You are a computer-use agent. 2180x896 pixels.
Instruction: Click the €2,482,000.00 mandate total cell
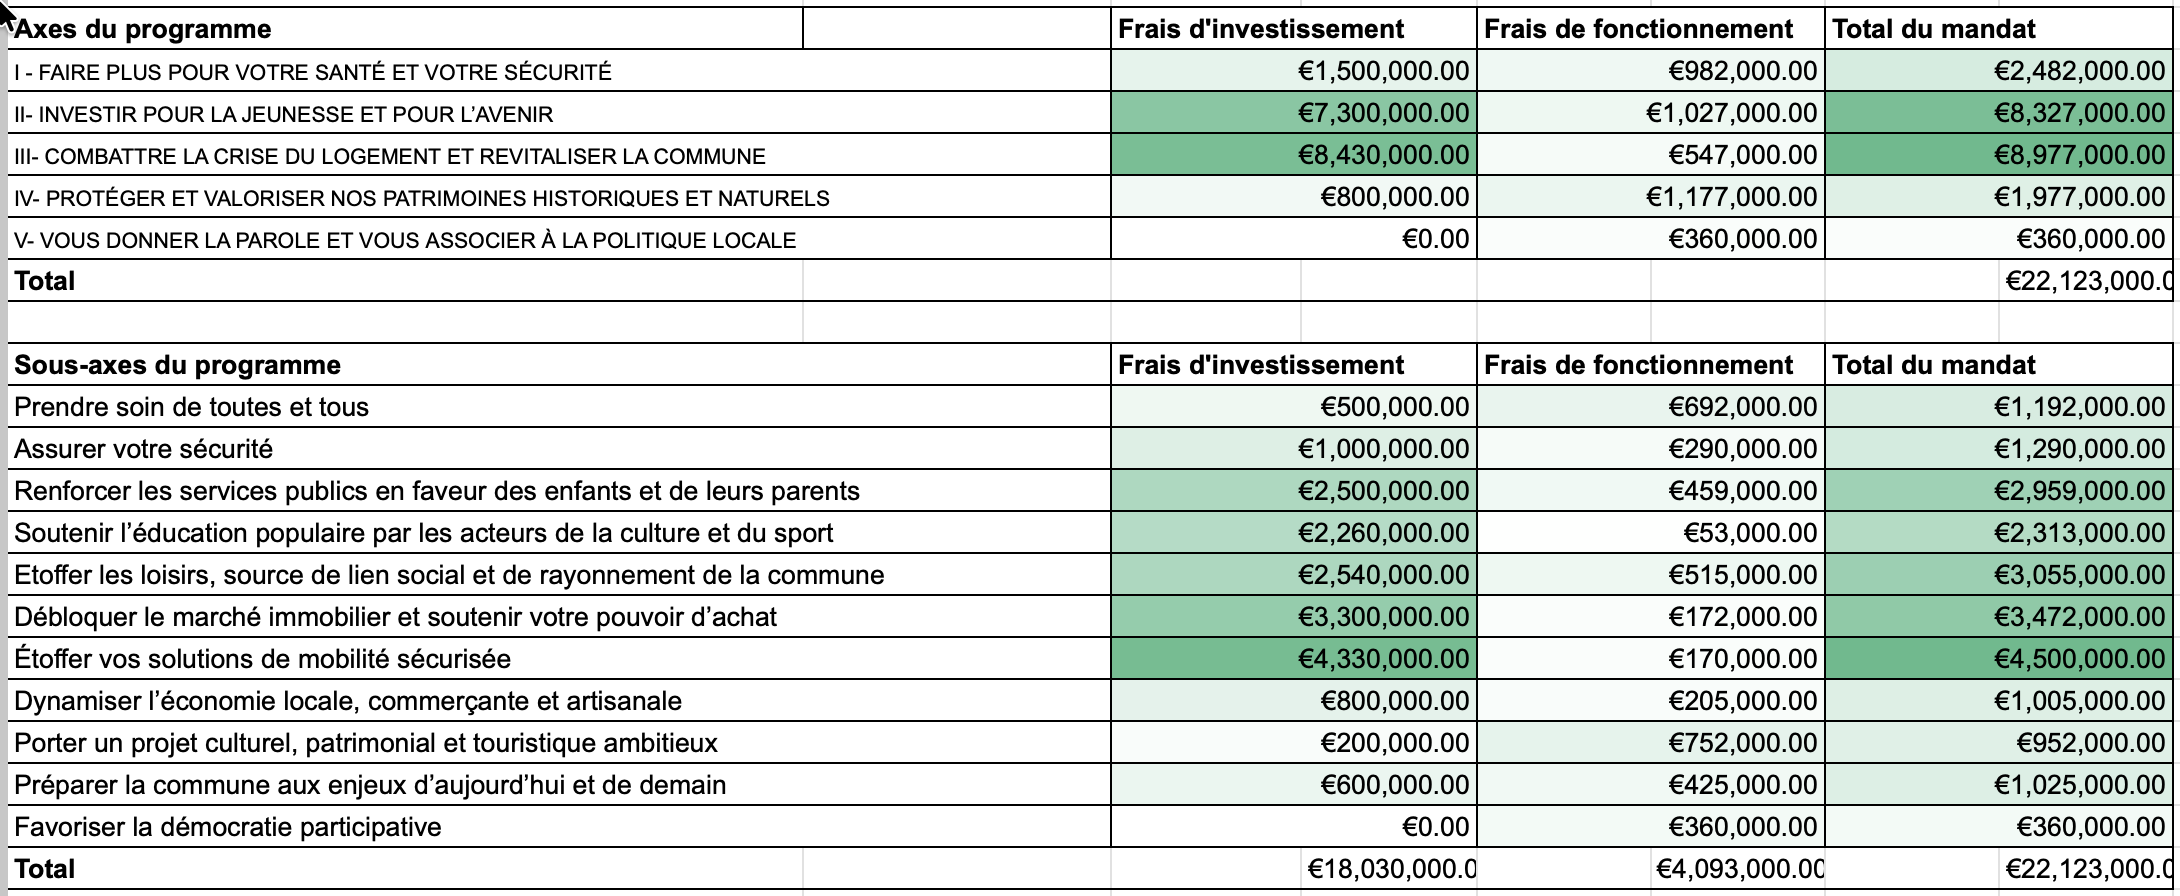pos(2079,71)
